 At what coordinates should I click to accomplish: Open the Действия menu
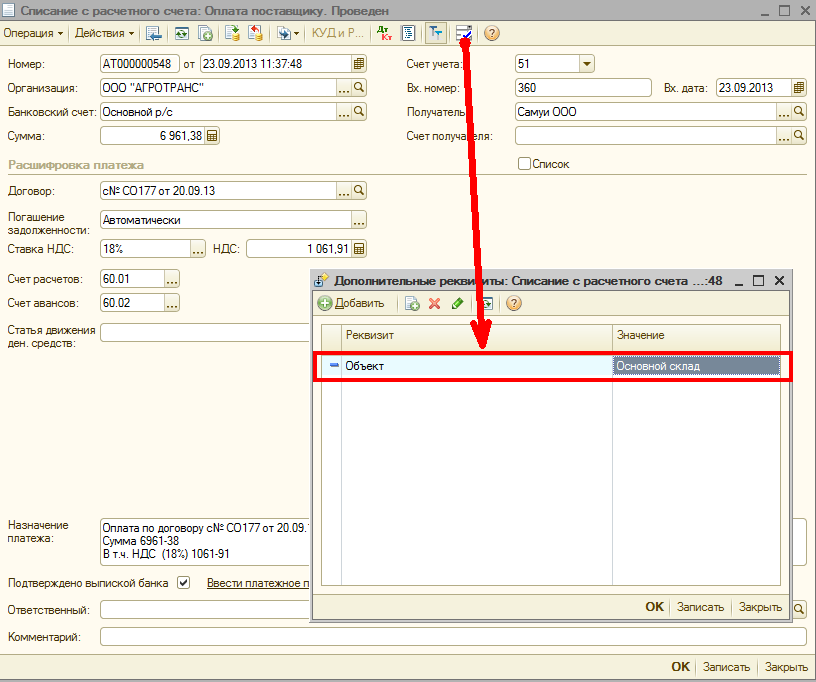point(105,33)
